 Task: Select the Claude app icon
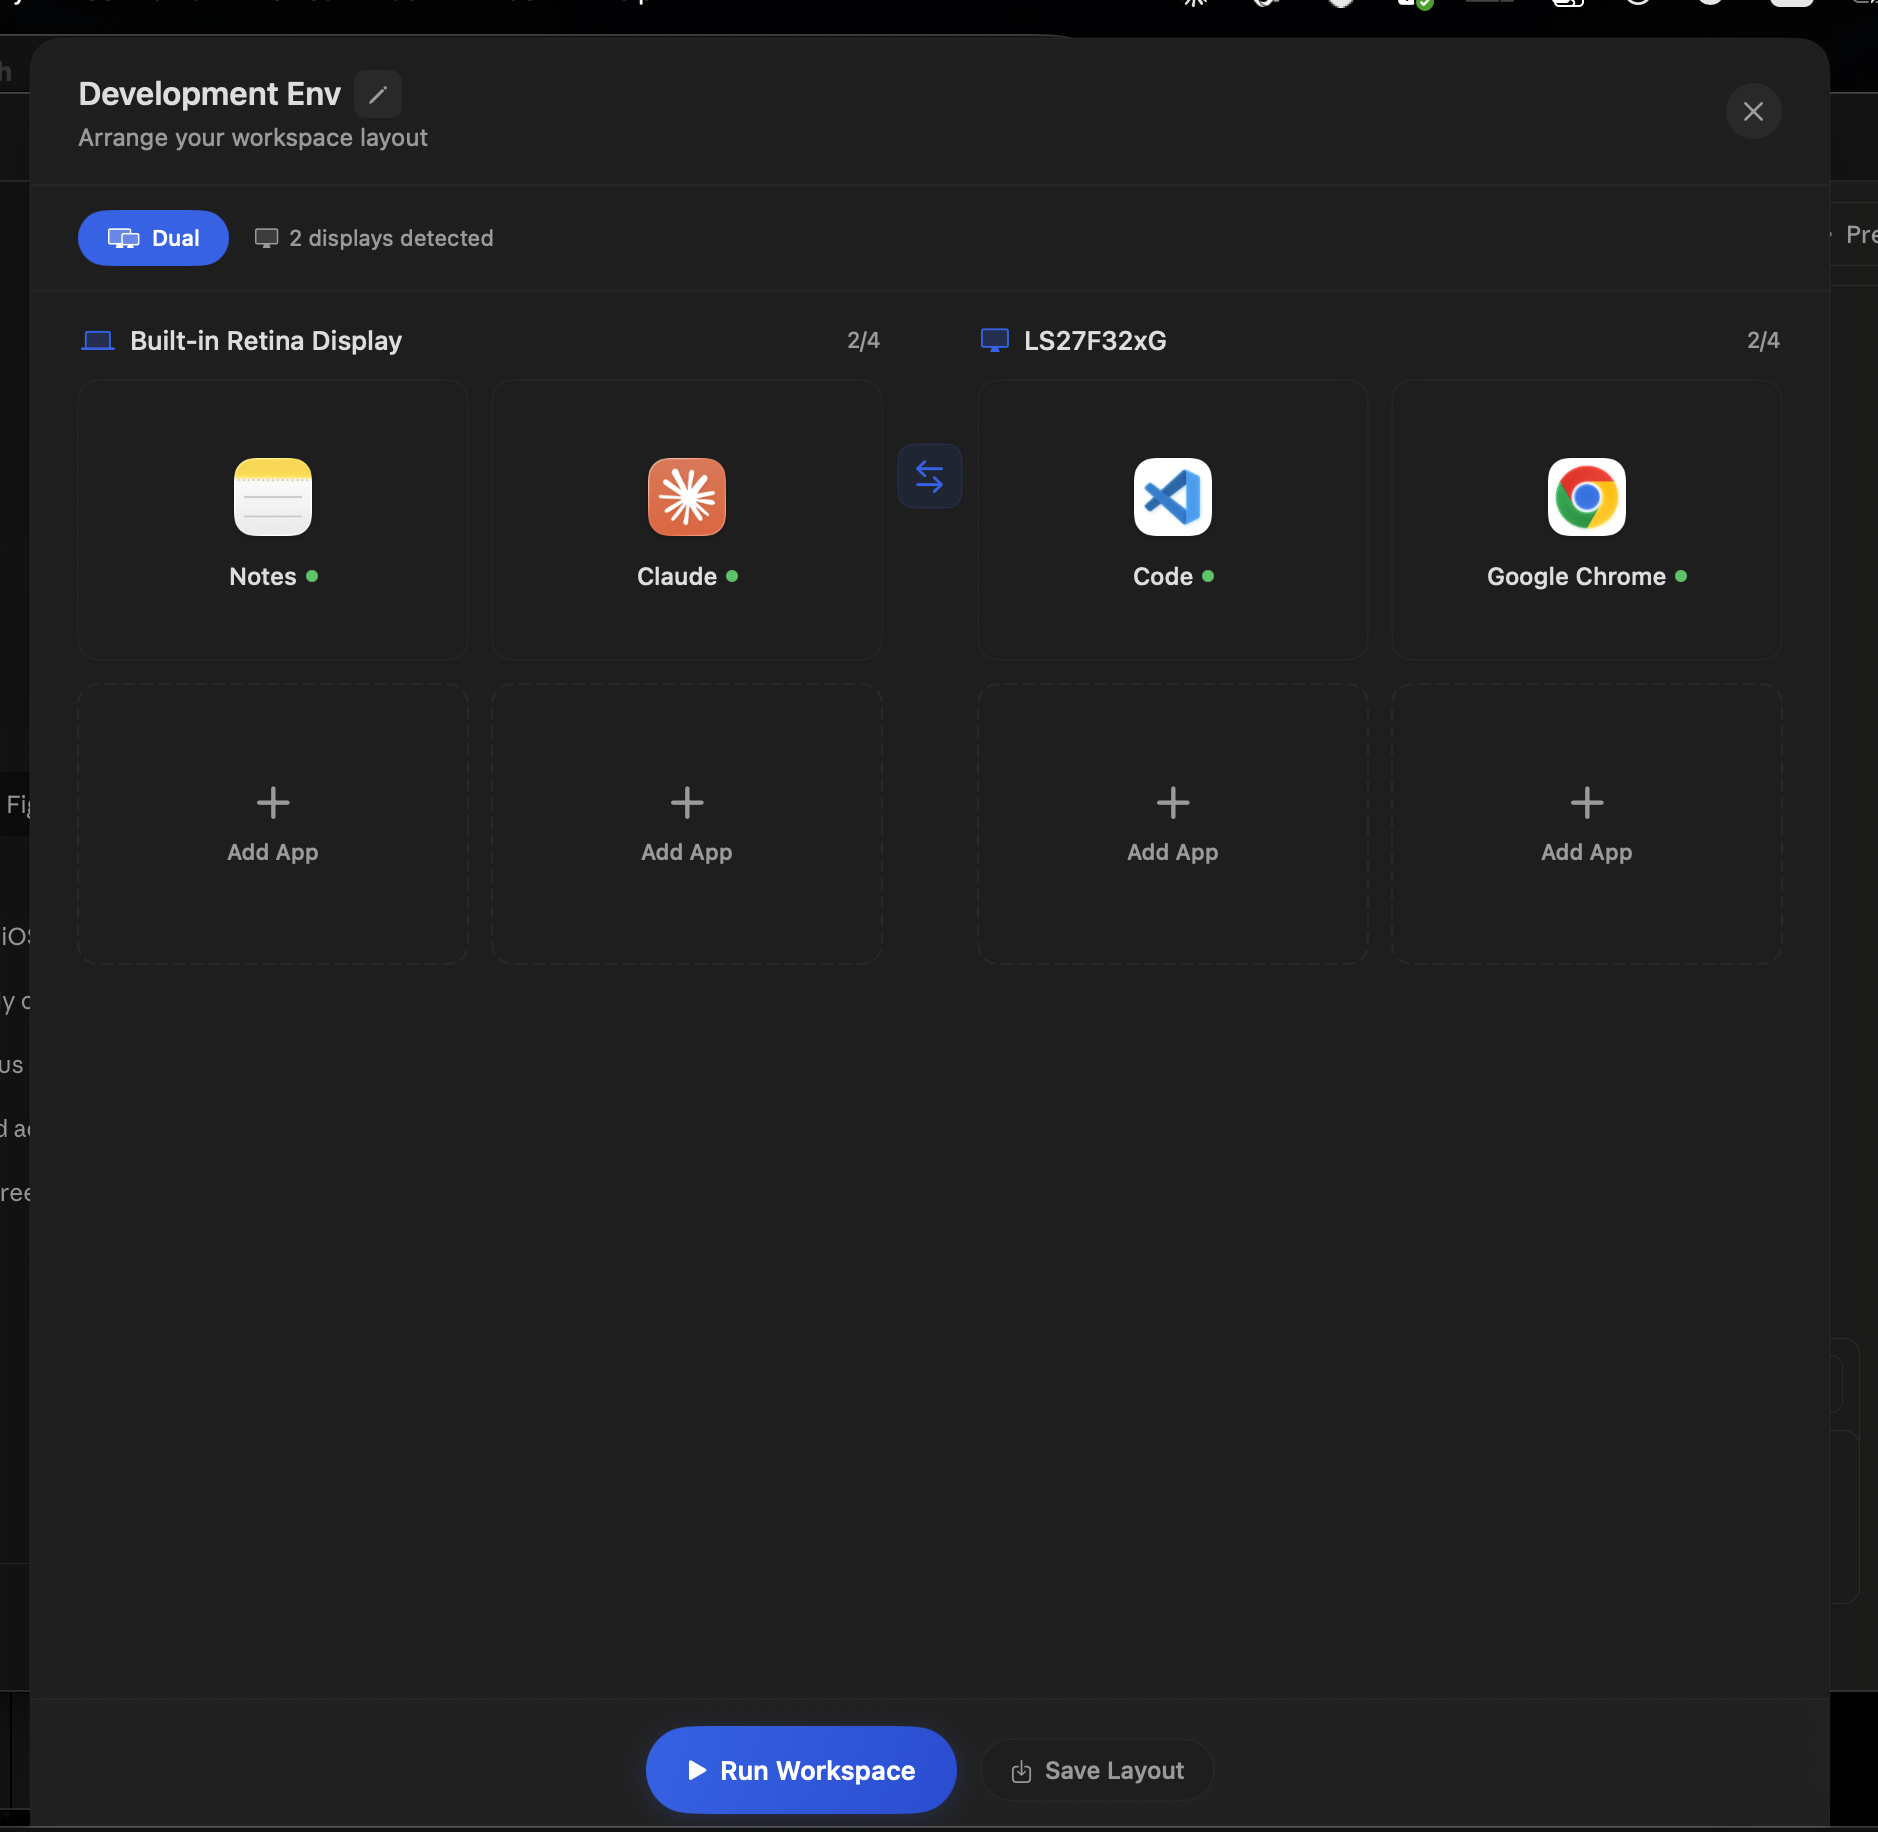[x=686, y=497]
